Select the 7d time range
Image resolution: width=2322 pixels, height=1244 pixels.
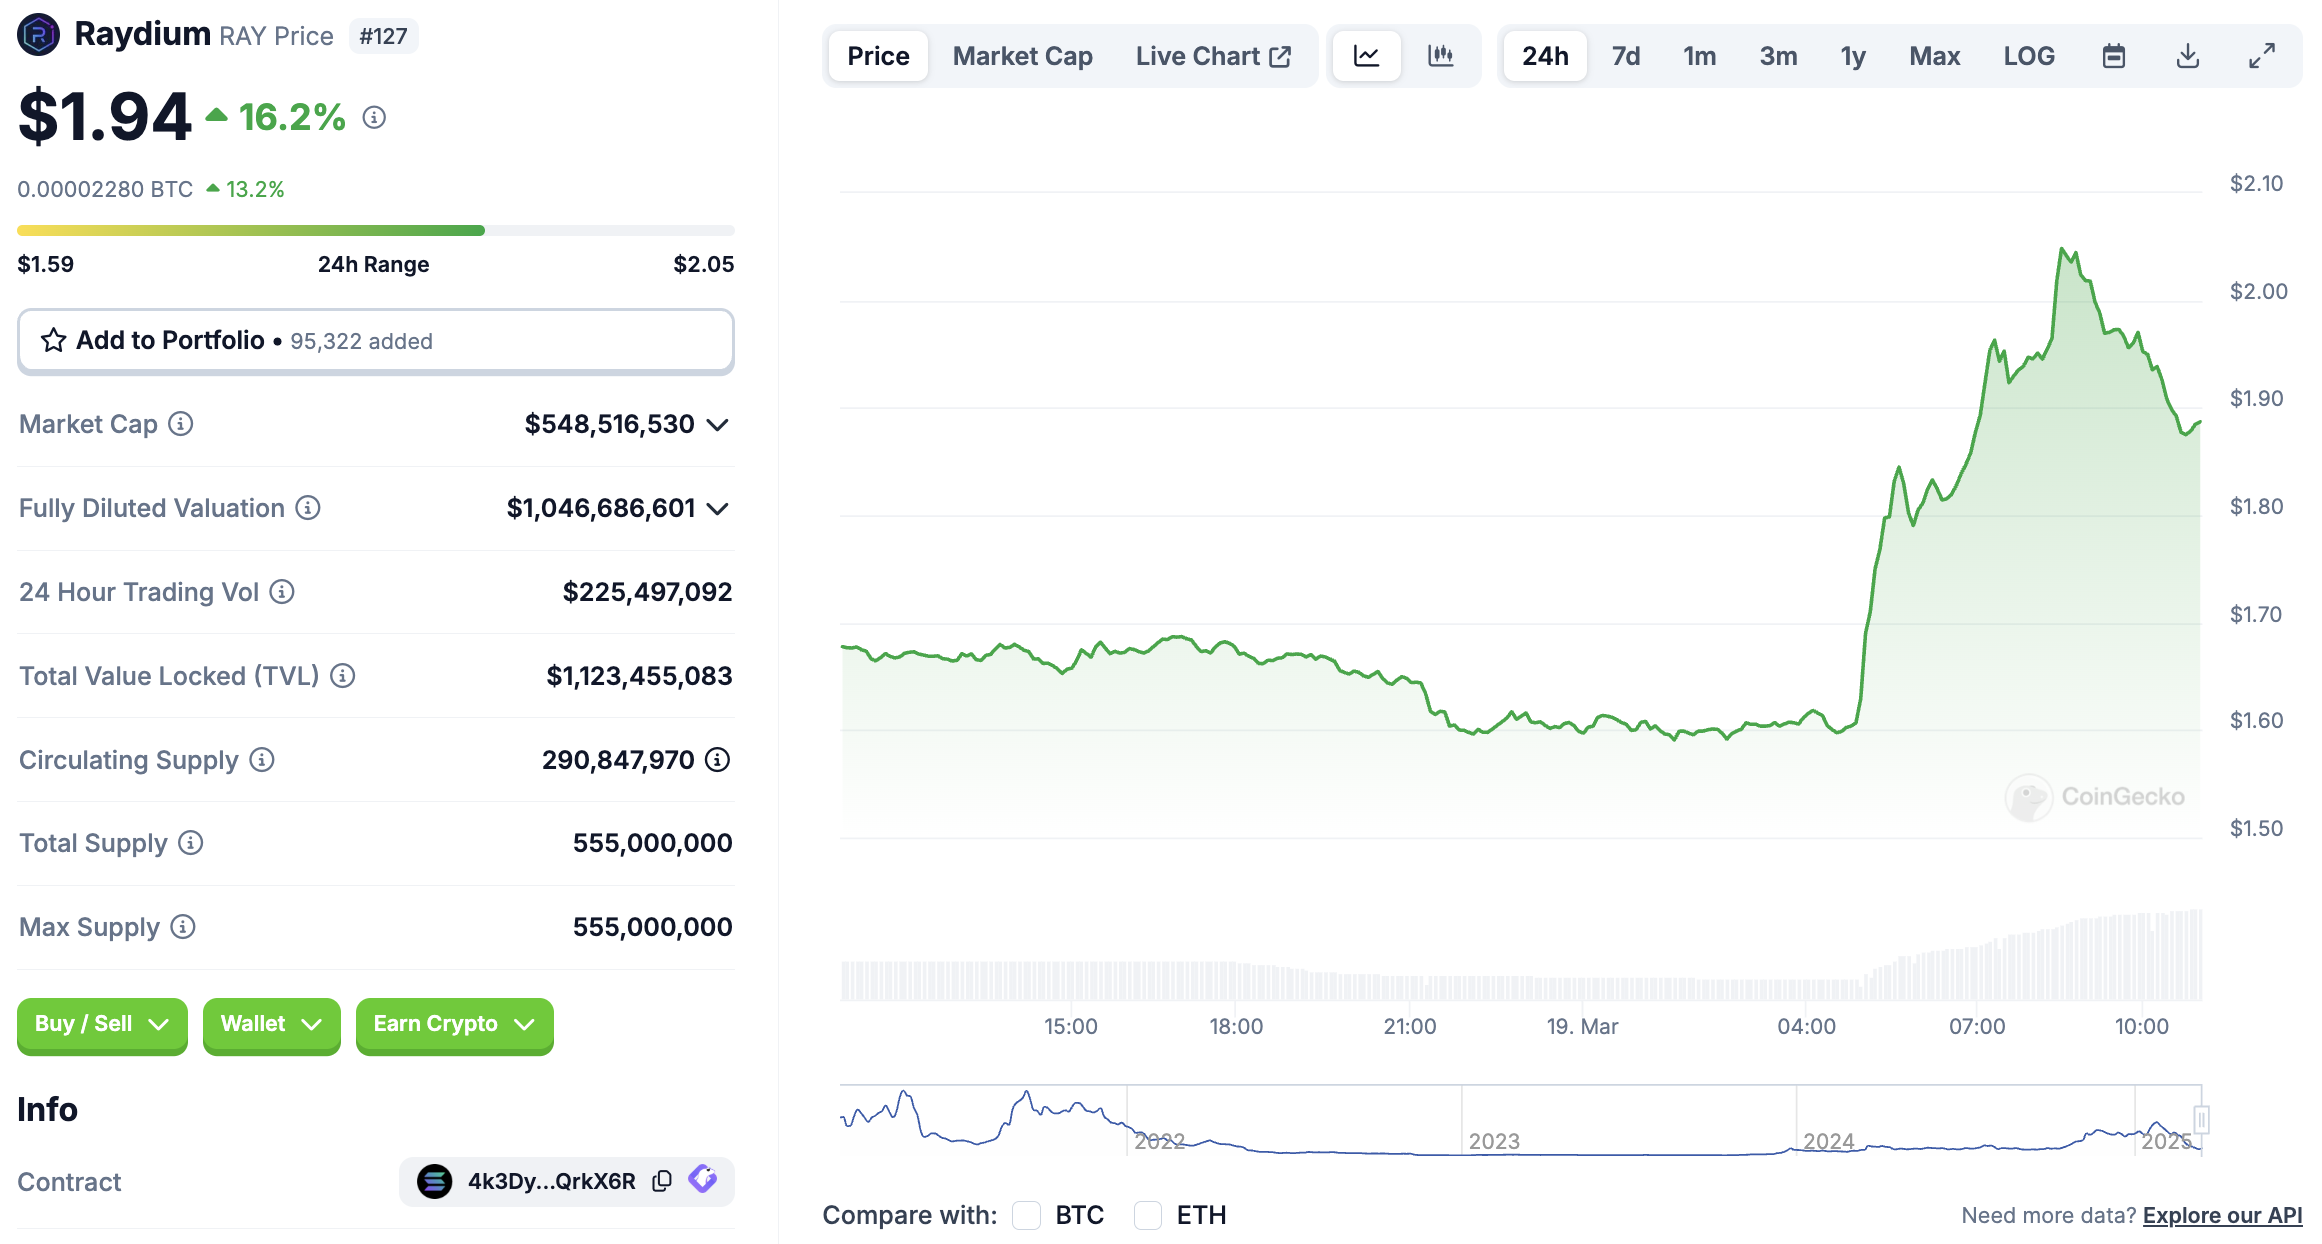tap(1625, 56)
